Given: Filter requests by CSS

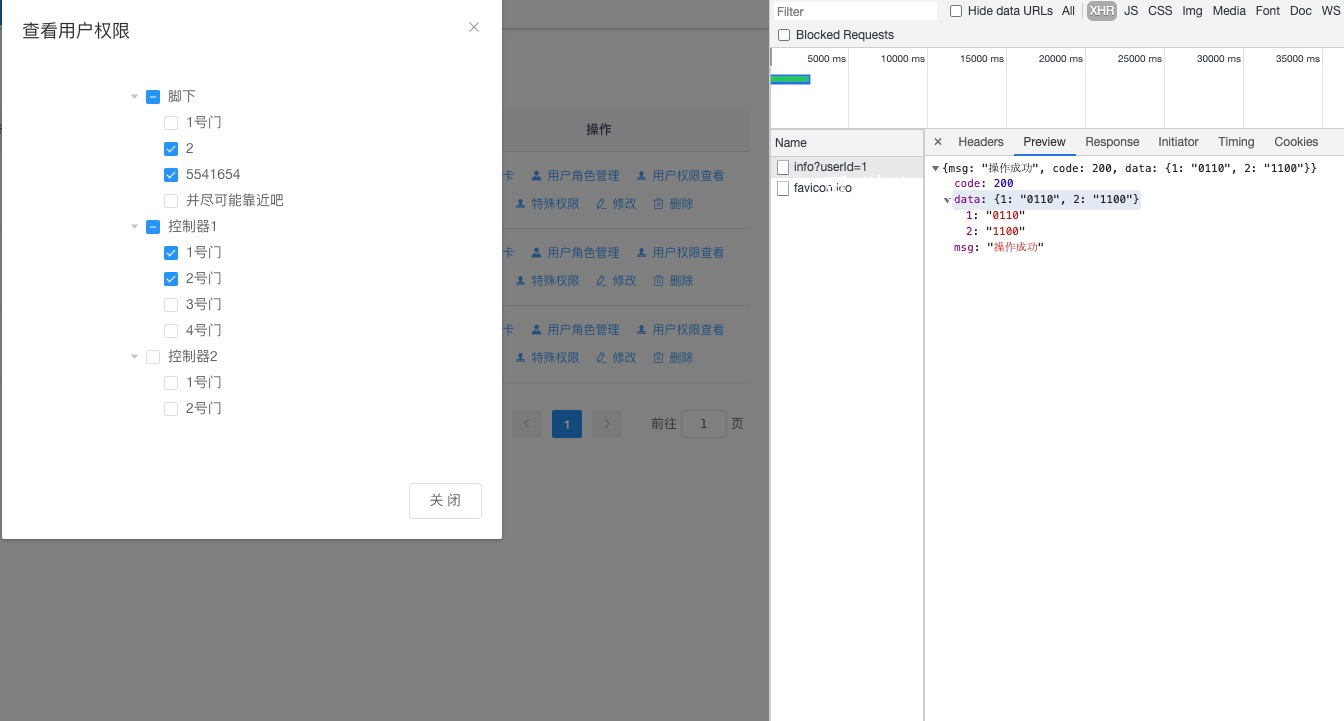Looking at the screenshot, I should (1160, 11).
